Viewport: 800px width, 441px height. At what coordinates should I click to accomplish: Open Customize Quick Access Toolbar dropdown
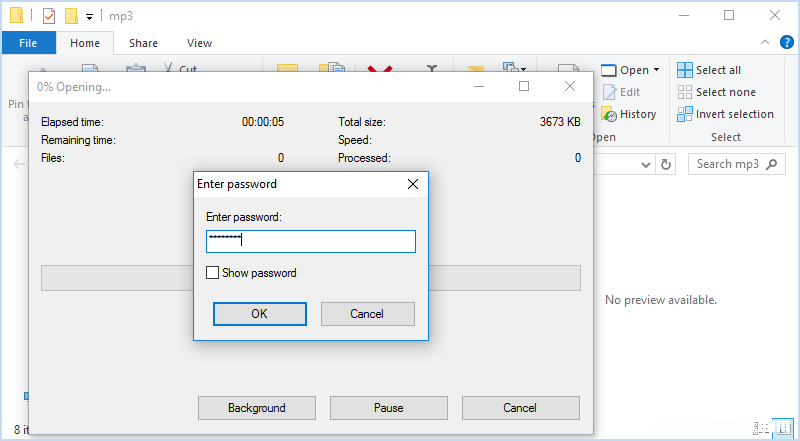(x=89, y=17)
